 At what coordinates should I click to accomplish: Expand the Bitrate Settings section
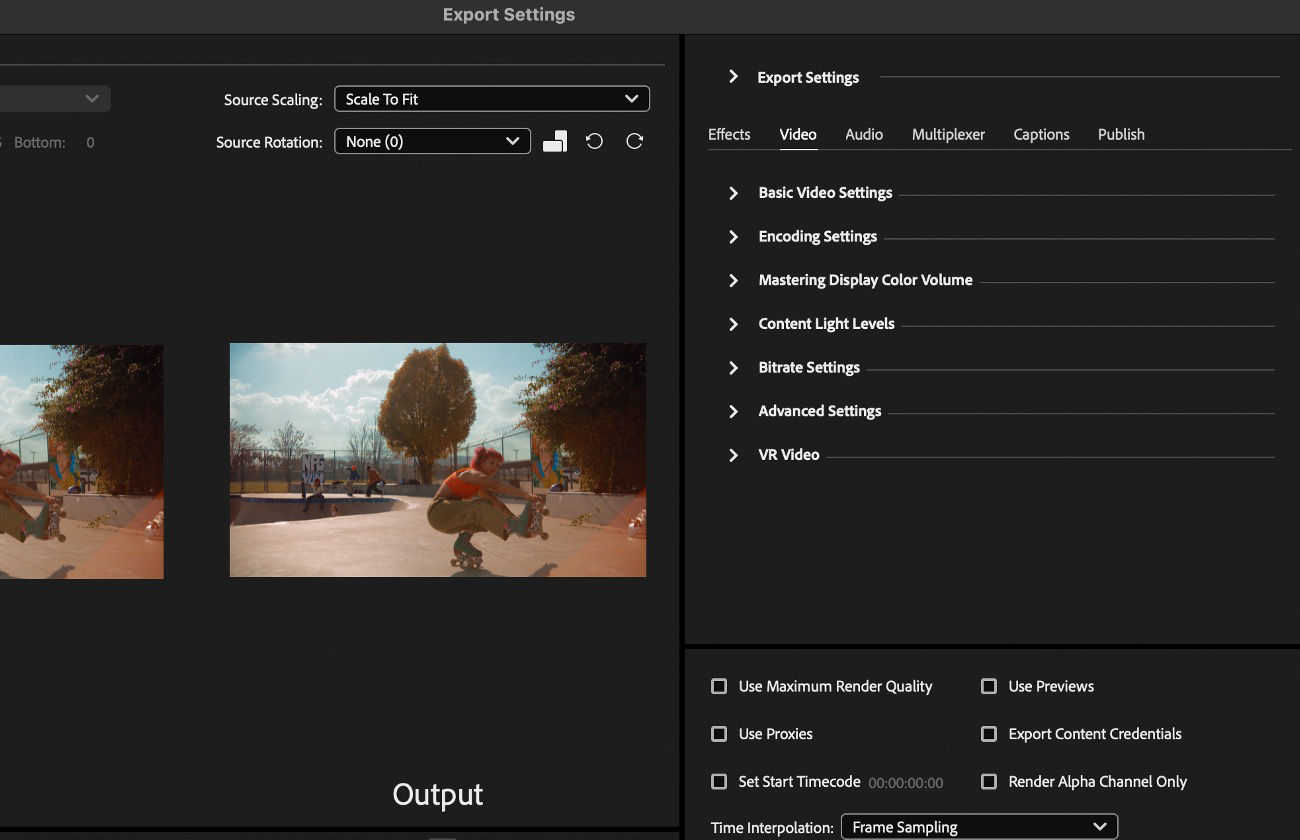733,367
